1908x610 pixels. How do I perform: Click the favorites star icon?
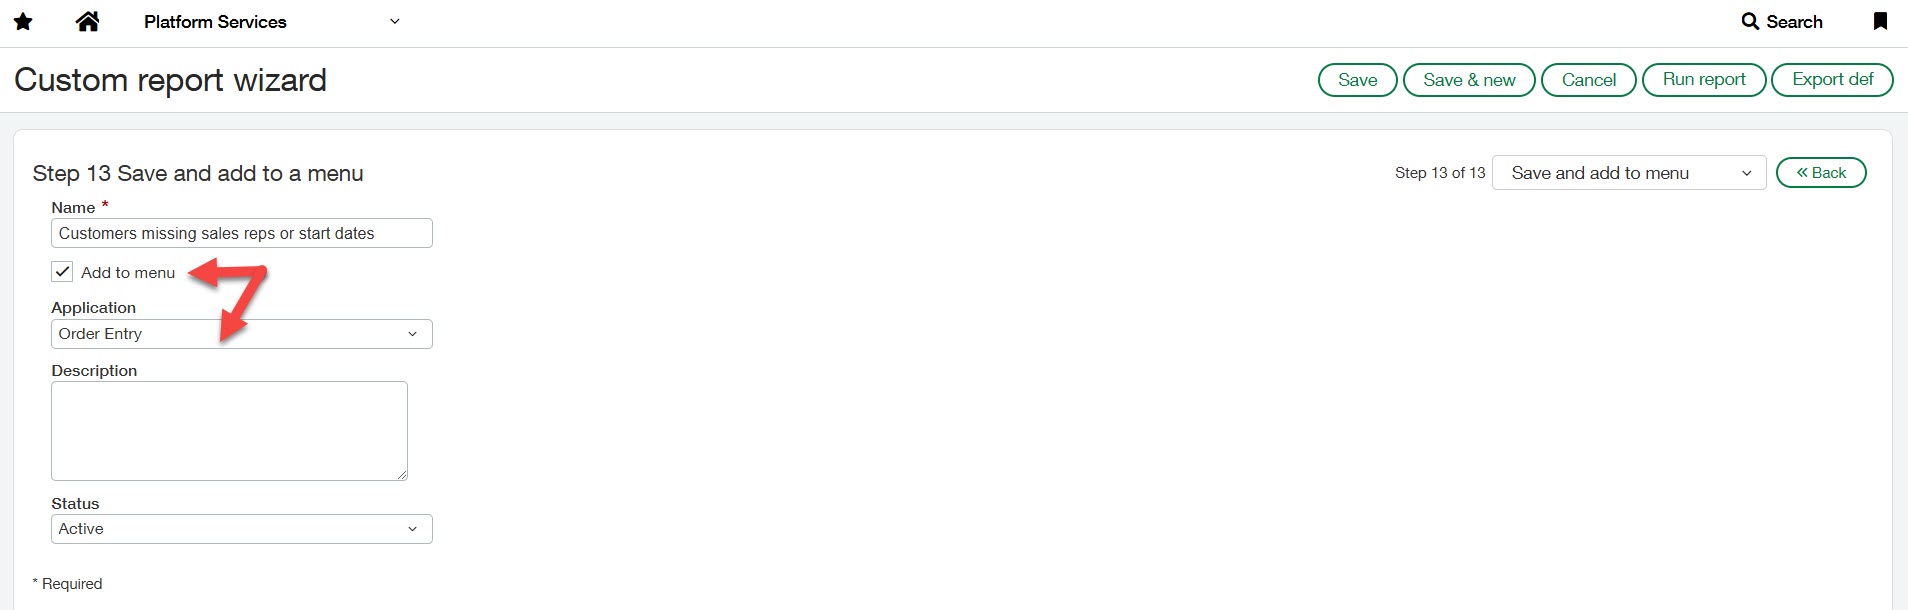pyautogui.click(x=23, y=21)
